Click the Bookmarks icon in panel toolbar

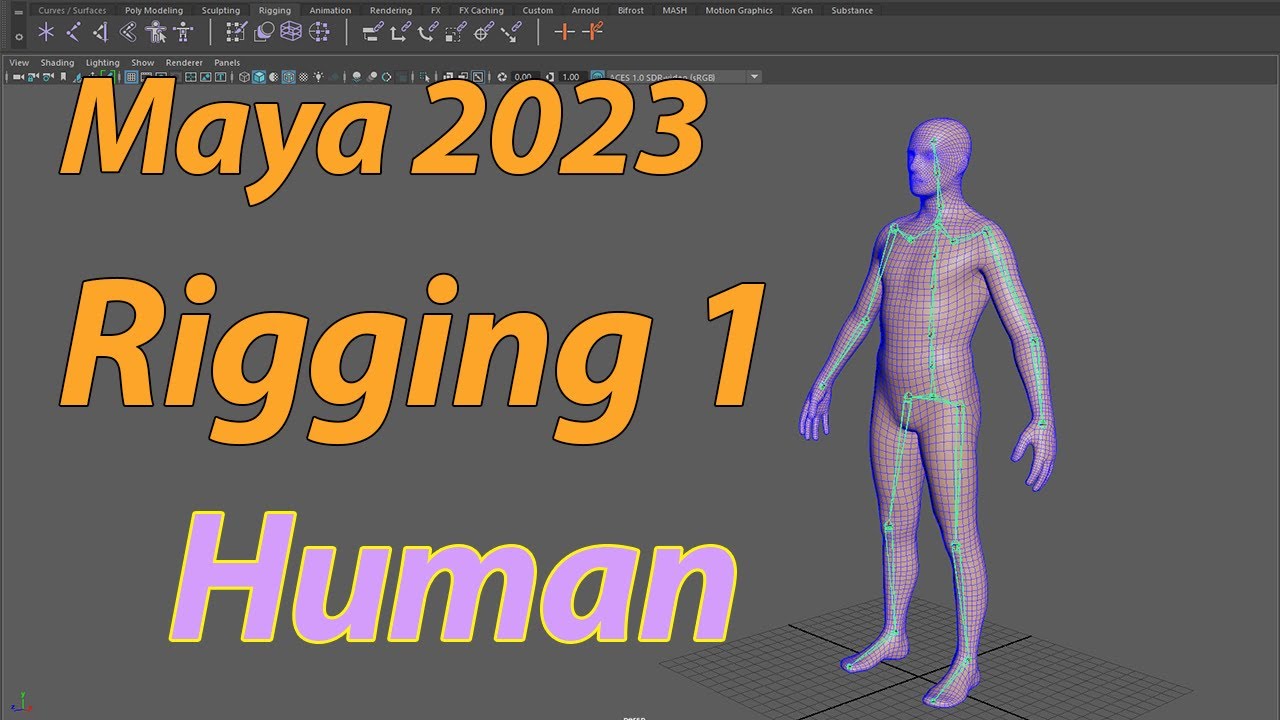tap(63, 76)
